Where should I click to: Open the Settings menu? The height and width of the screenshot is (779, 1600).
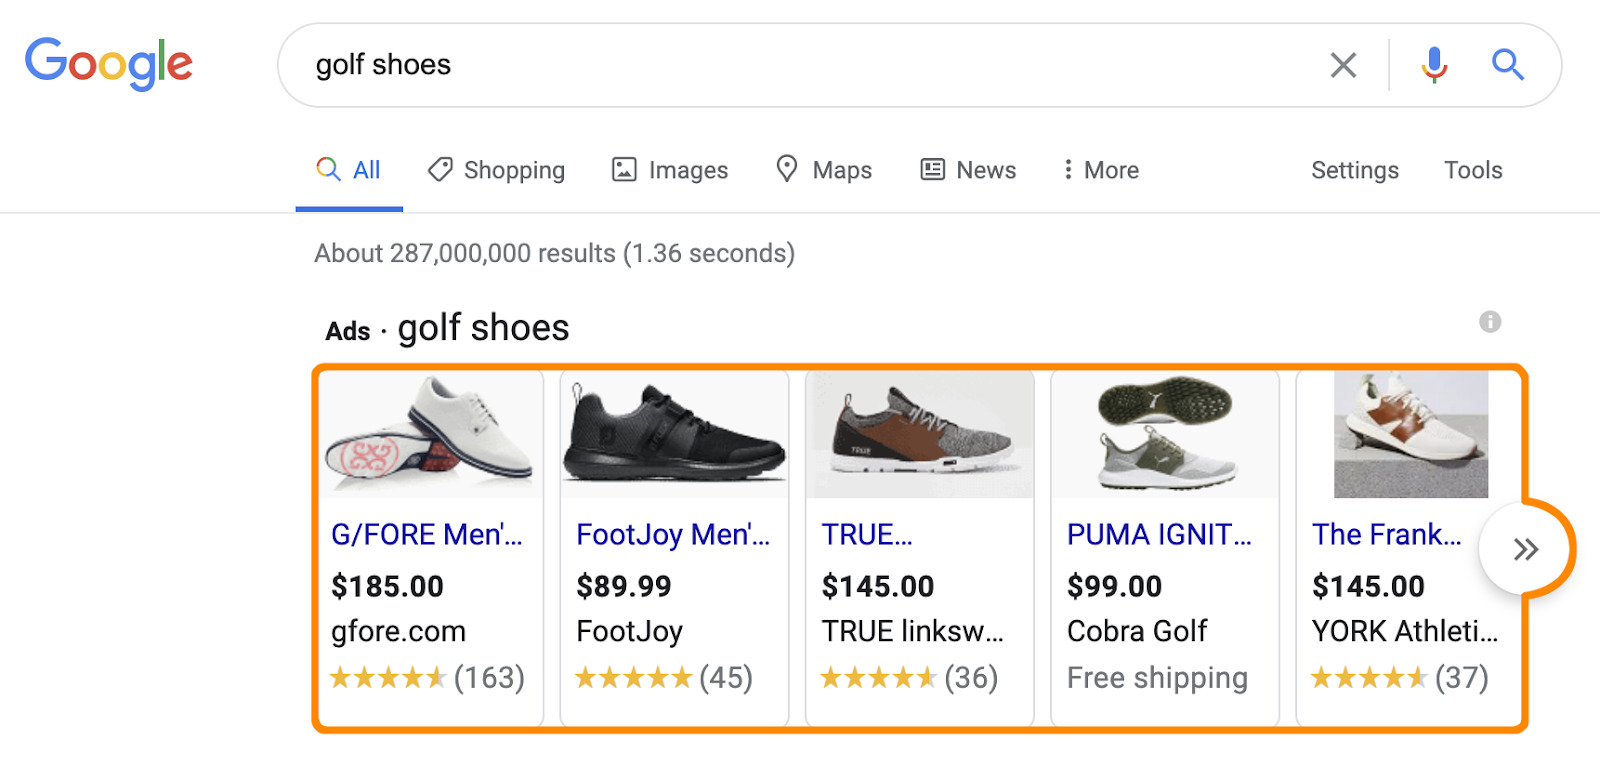point(1354,170)
